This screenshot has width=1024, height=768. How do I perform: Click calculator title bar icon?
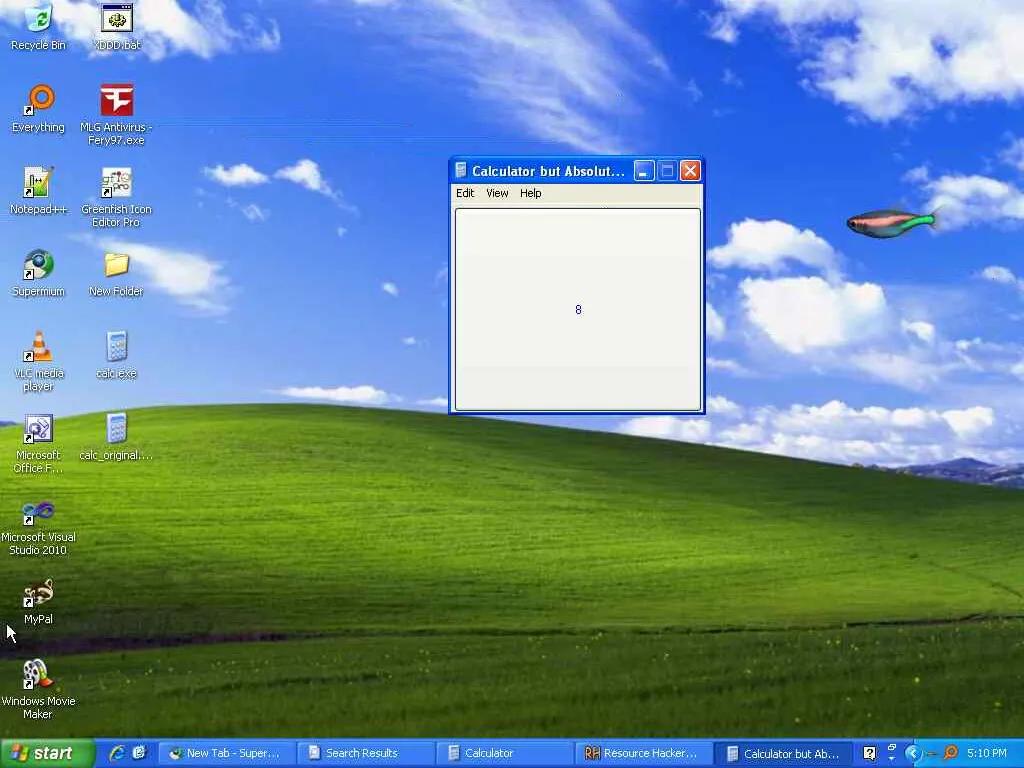pos(461,170)
